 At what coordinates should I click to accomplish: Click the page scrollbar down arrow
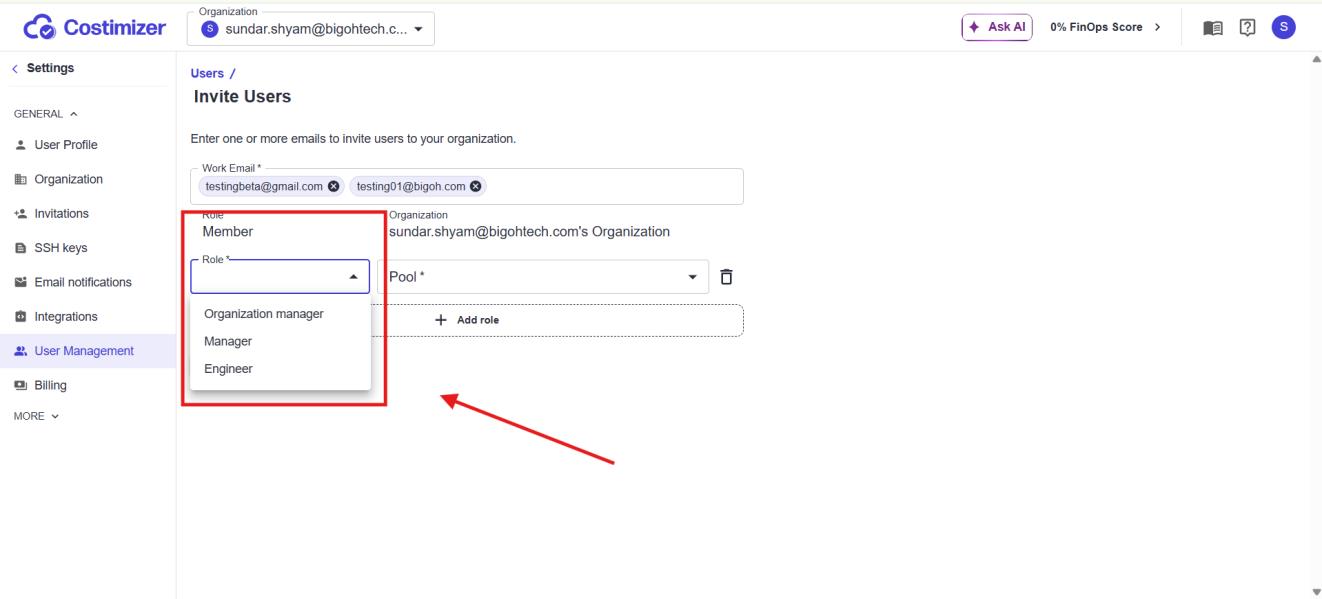[1315, 591]
